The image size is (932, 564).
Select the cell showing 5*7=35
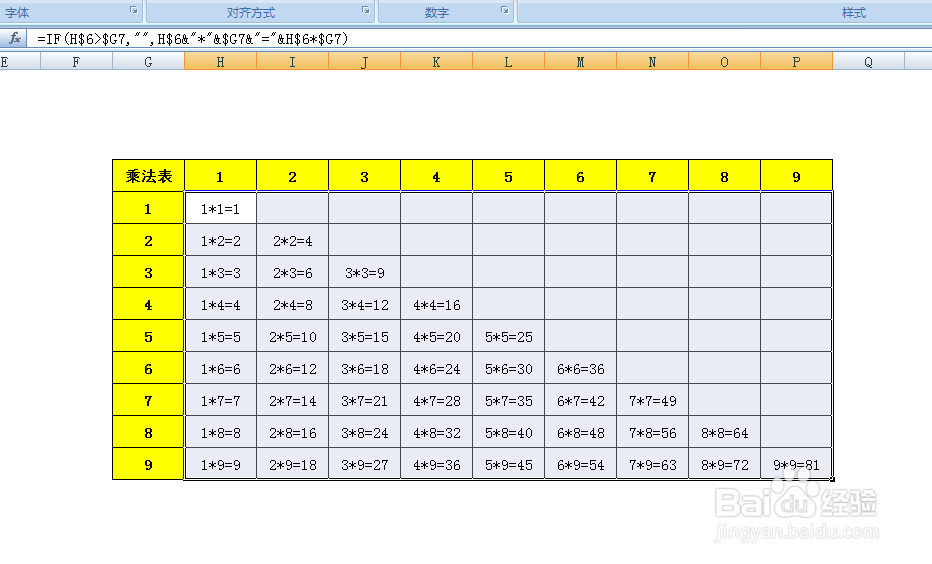pos(508,401)
